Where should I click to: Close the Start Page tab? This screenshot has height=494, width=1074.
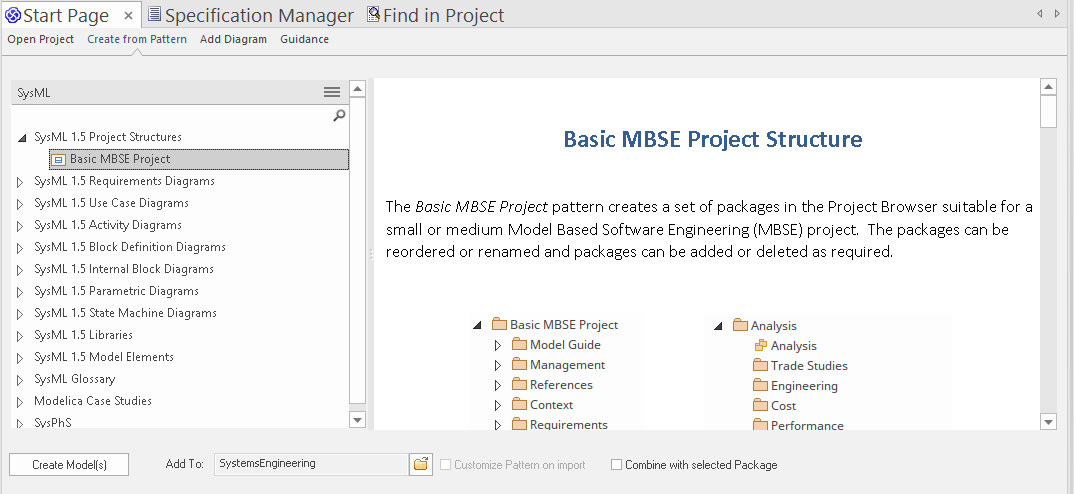pos(129,15)
